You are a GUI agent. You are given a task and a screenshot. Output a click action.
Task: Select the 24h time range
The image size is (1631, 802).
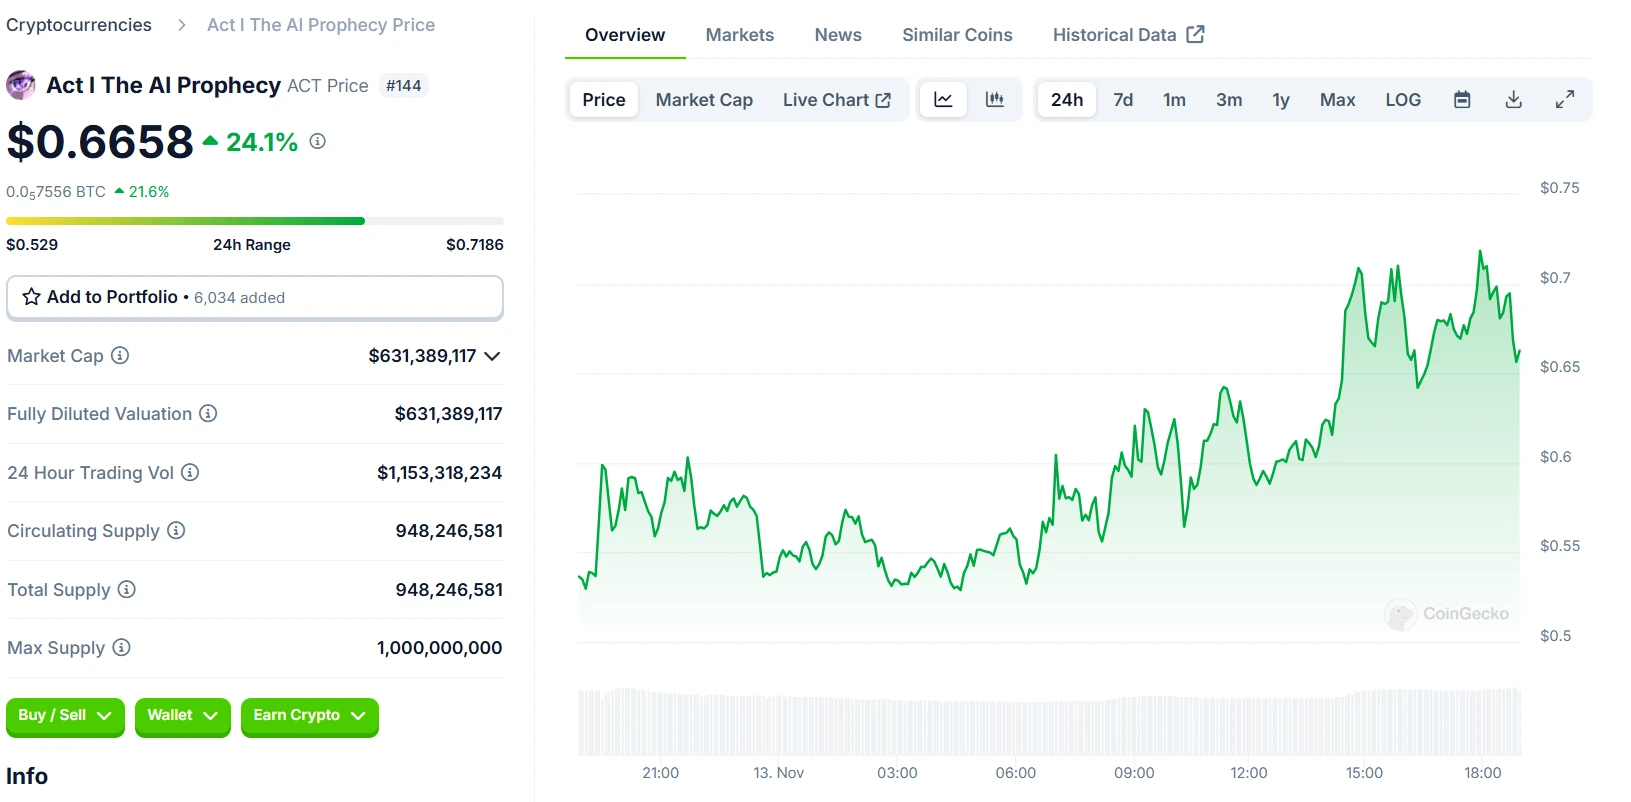pos(1067,100)
